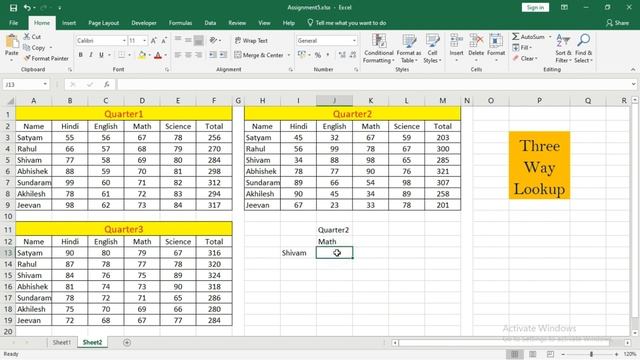Decrease font size with the smaller A
Viewport: 640px width, 360px height.
click(x=164, y=41)
